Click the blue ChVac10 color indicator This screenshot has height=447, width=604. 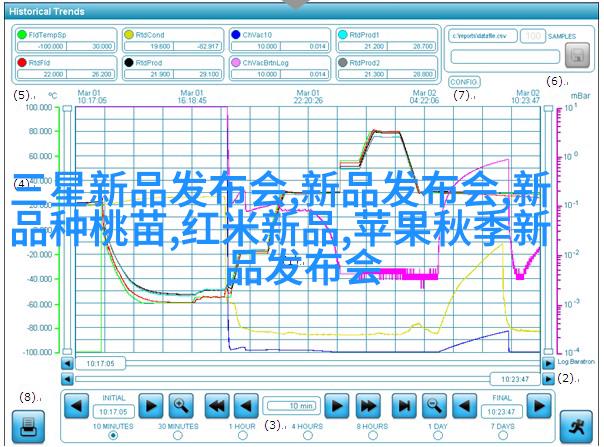(236, 34)
